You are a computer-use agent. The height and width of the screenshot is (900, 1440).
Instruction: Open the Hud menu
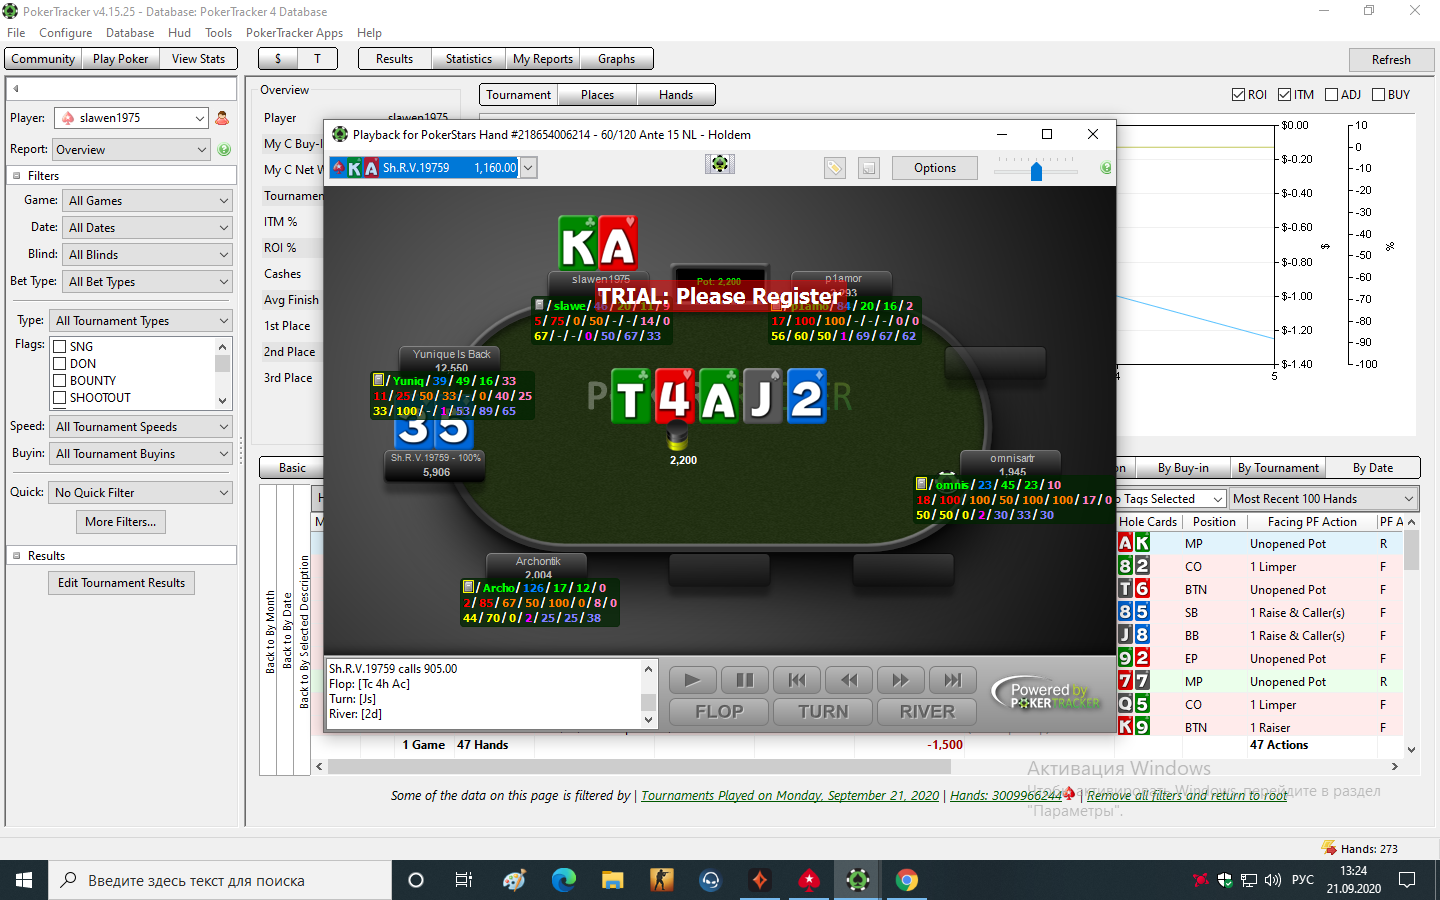(x=180, y=33)
